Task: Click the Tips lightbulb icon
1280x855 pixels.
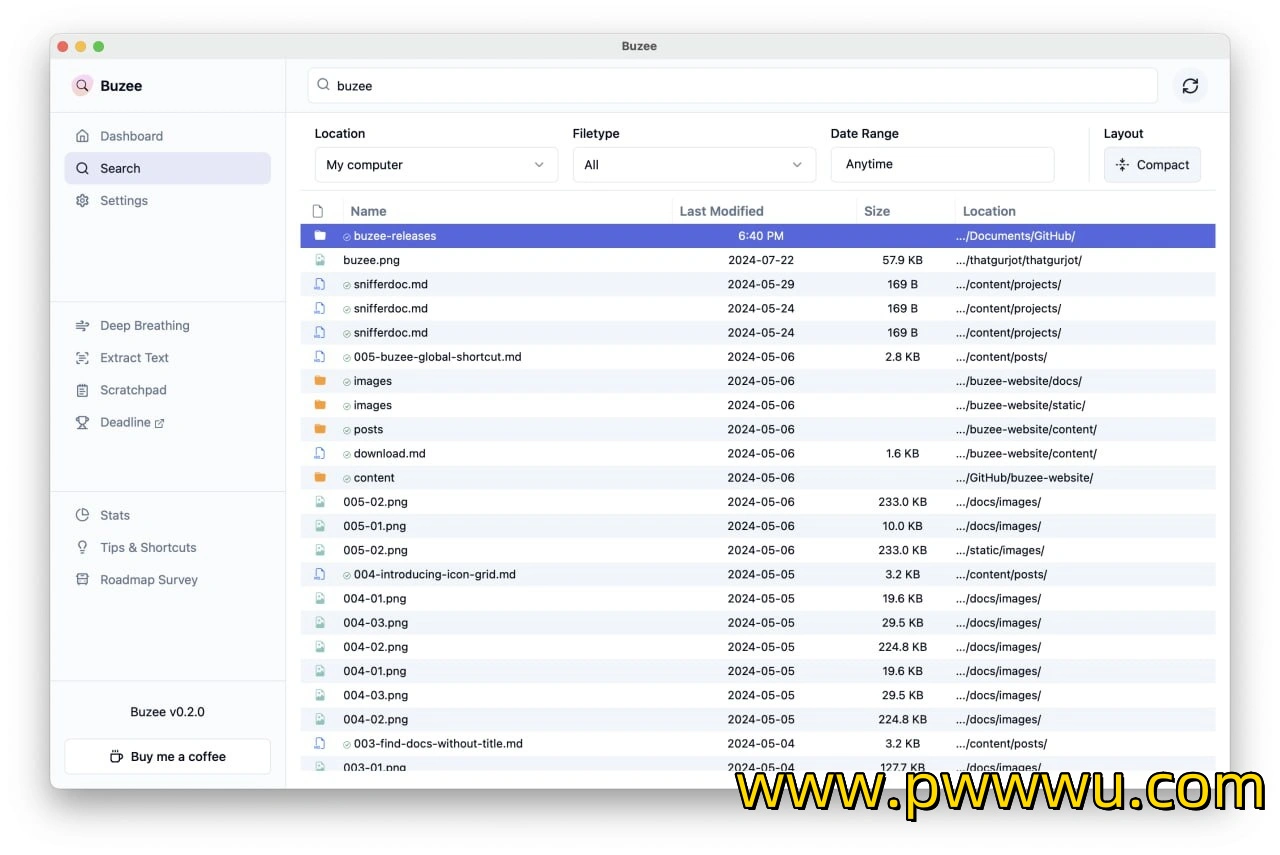Action: 82,547
